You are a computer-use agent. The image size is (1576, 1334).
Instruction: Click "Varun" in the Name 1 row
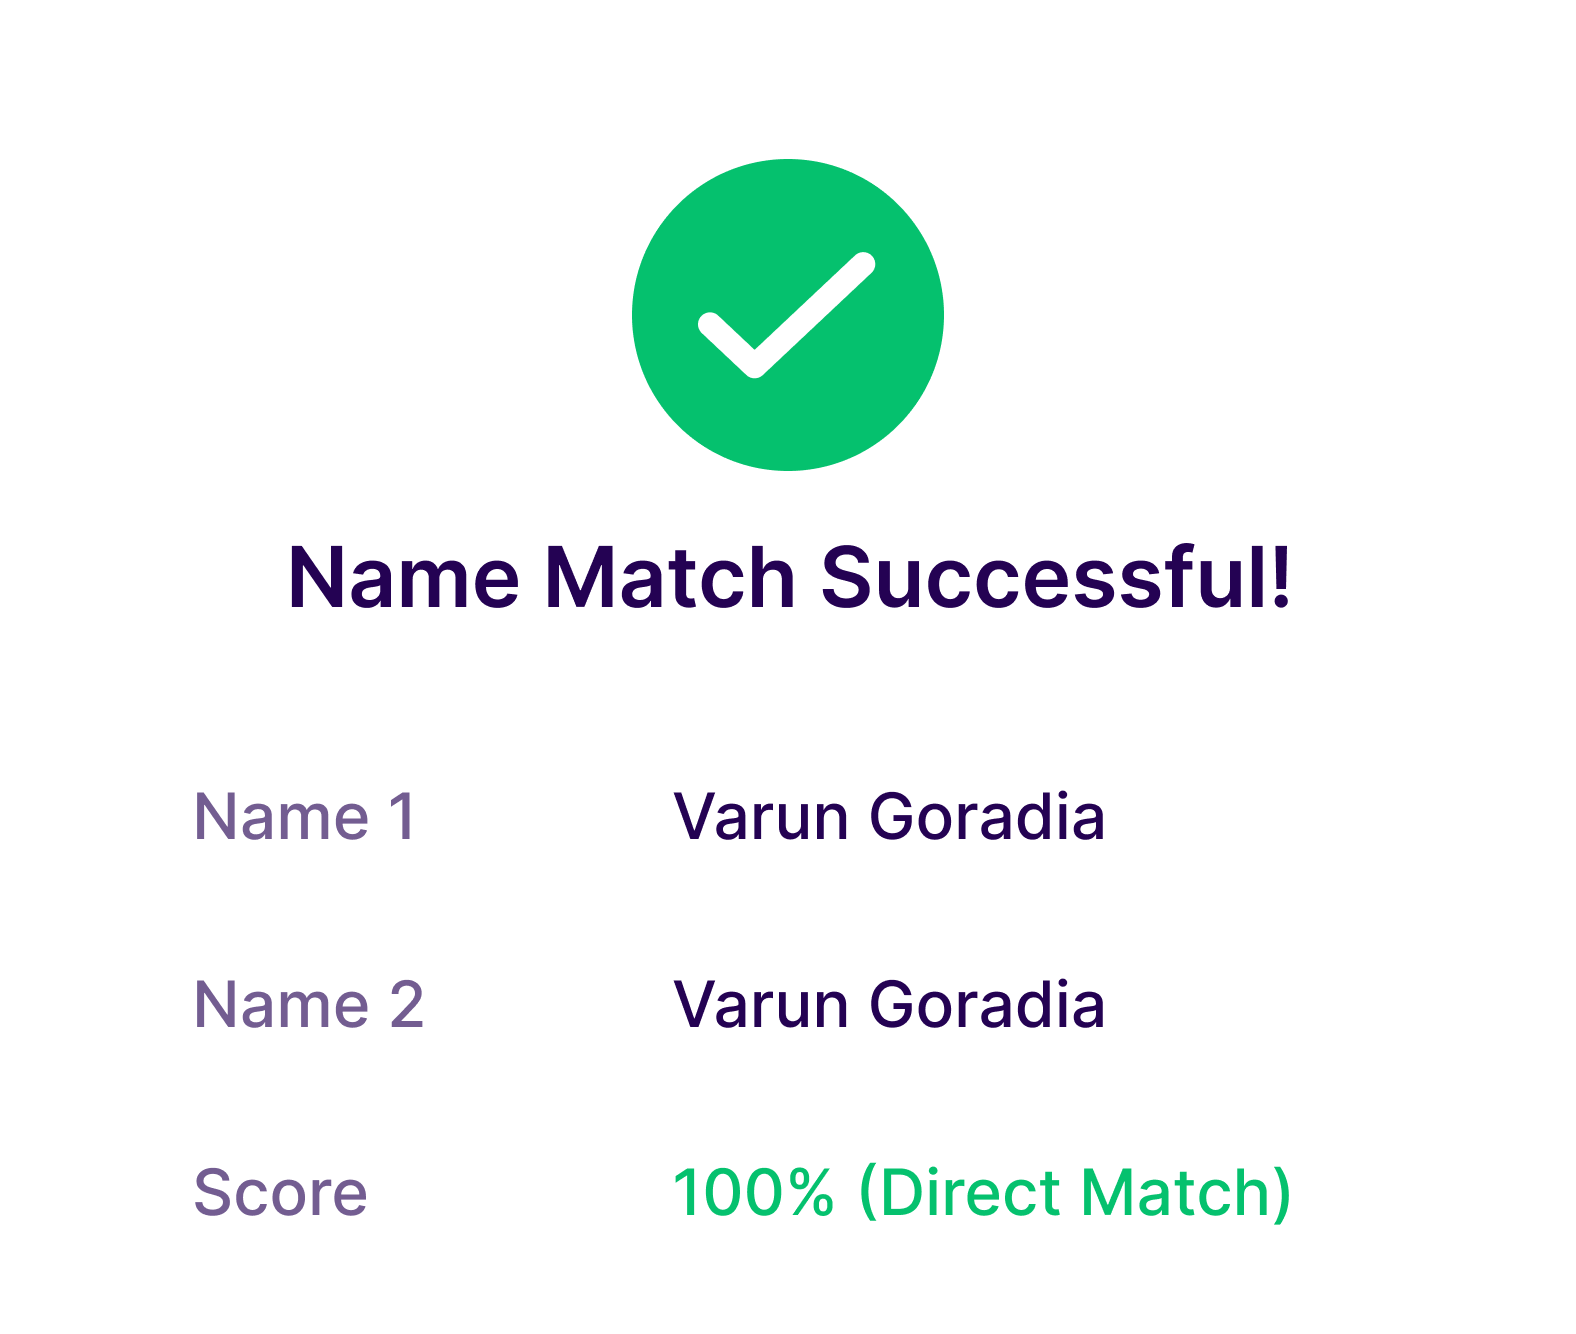(761, 817)
